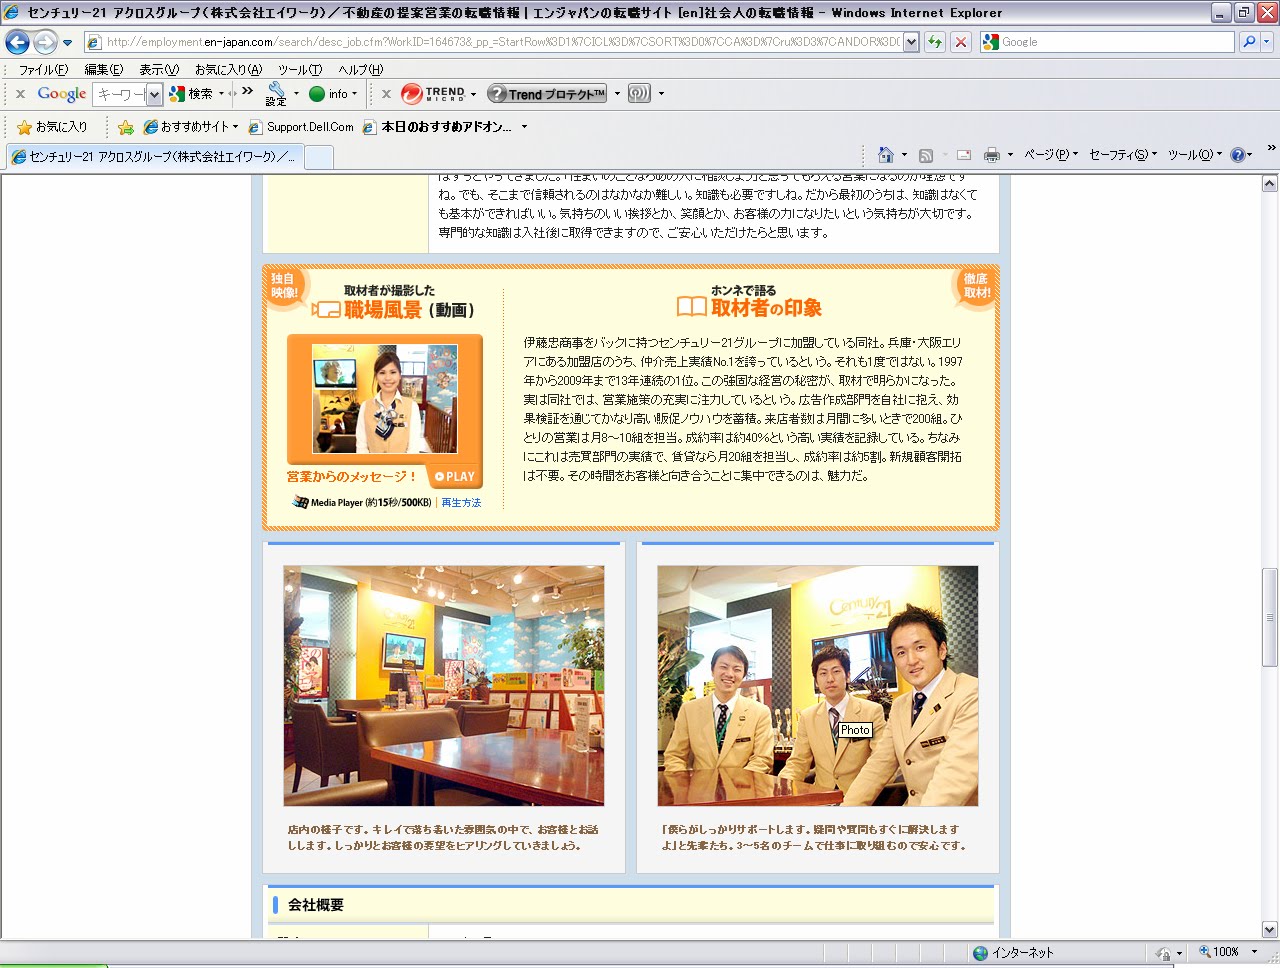Show more Google toolbar buttons chevron
The image size is (1280, 968).
click(x=247, y=91)
